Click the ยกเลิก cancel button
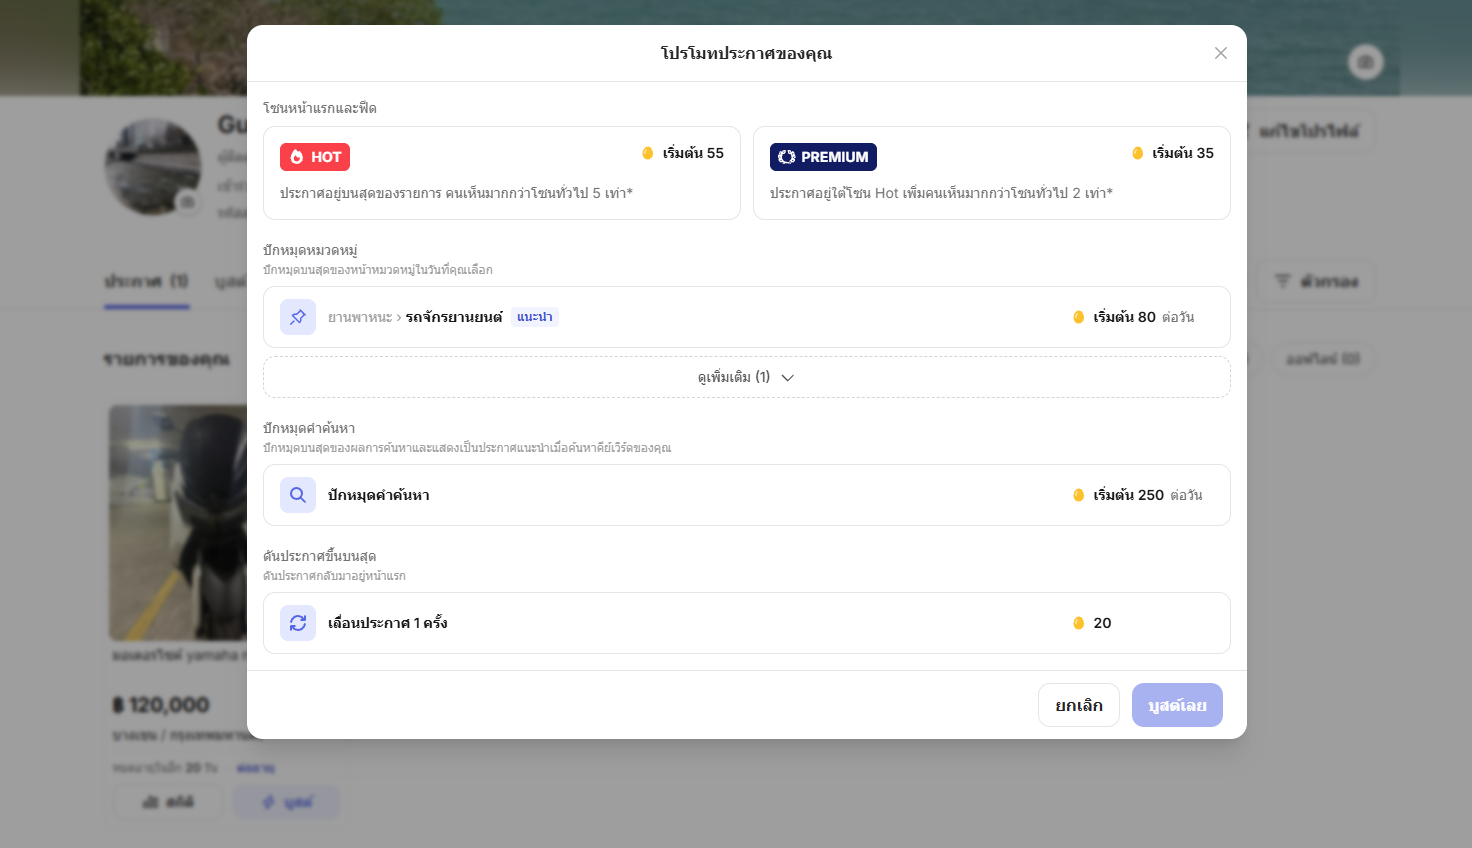The image size is (1472, 848). 1079,705
